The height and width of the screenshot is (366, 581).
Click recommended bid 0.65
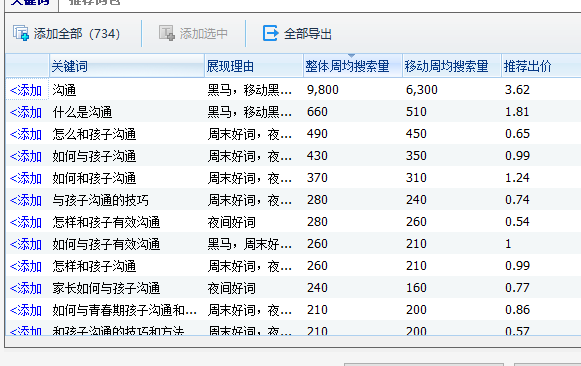(517, 134)
